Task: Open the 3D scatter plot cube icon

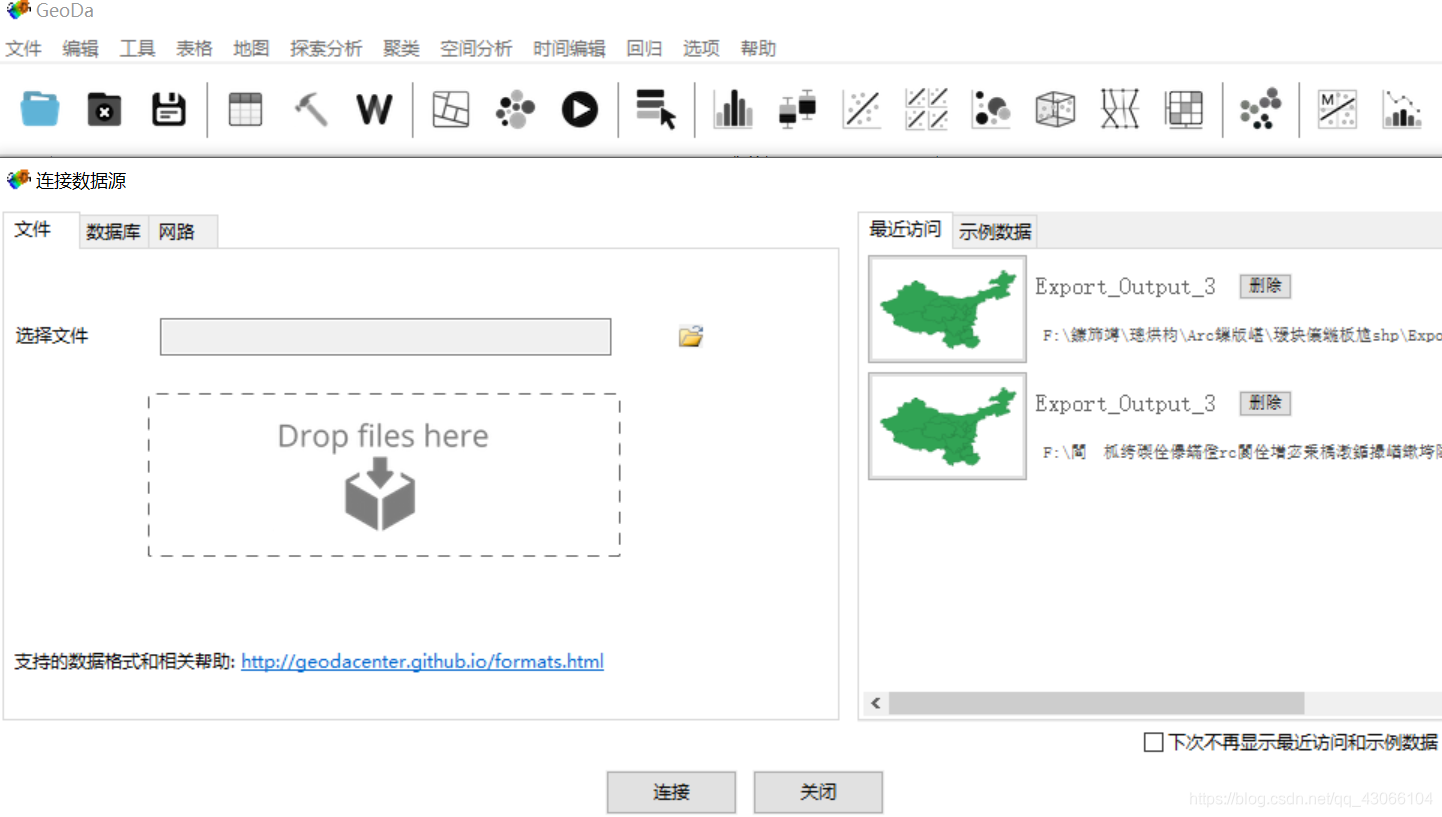Action: 1055,109
